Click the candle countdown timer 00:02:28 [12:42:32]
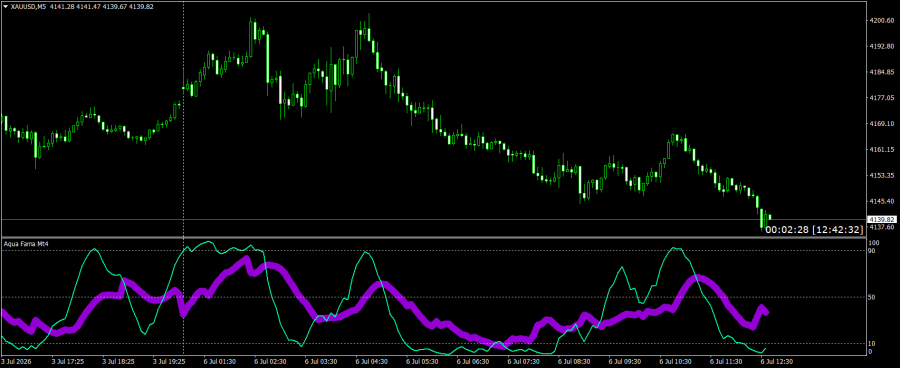900x368 pixels. click(x=814, y=230)
